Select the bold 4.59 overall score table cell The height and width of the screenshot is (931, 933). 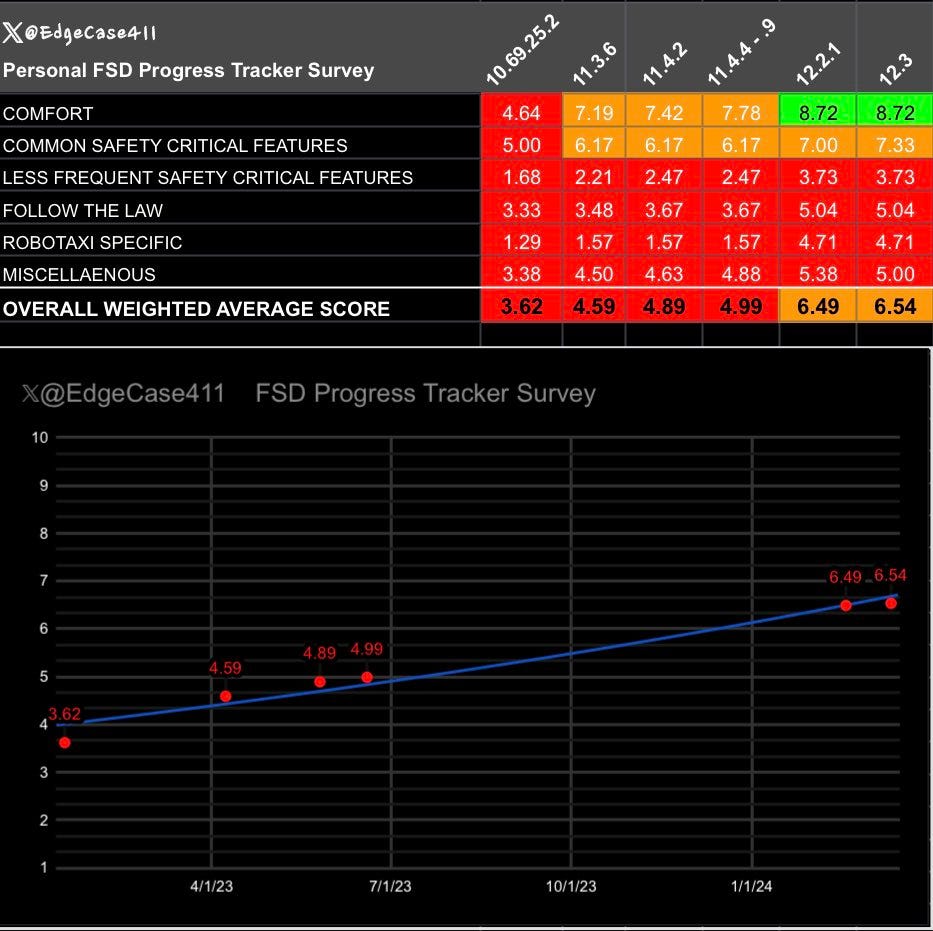click(594, 306)
